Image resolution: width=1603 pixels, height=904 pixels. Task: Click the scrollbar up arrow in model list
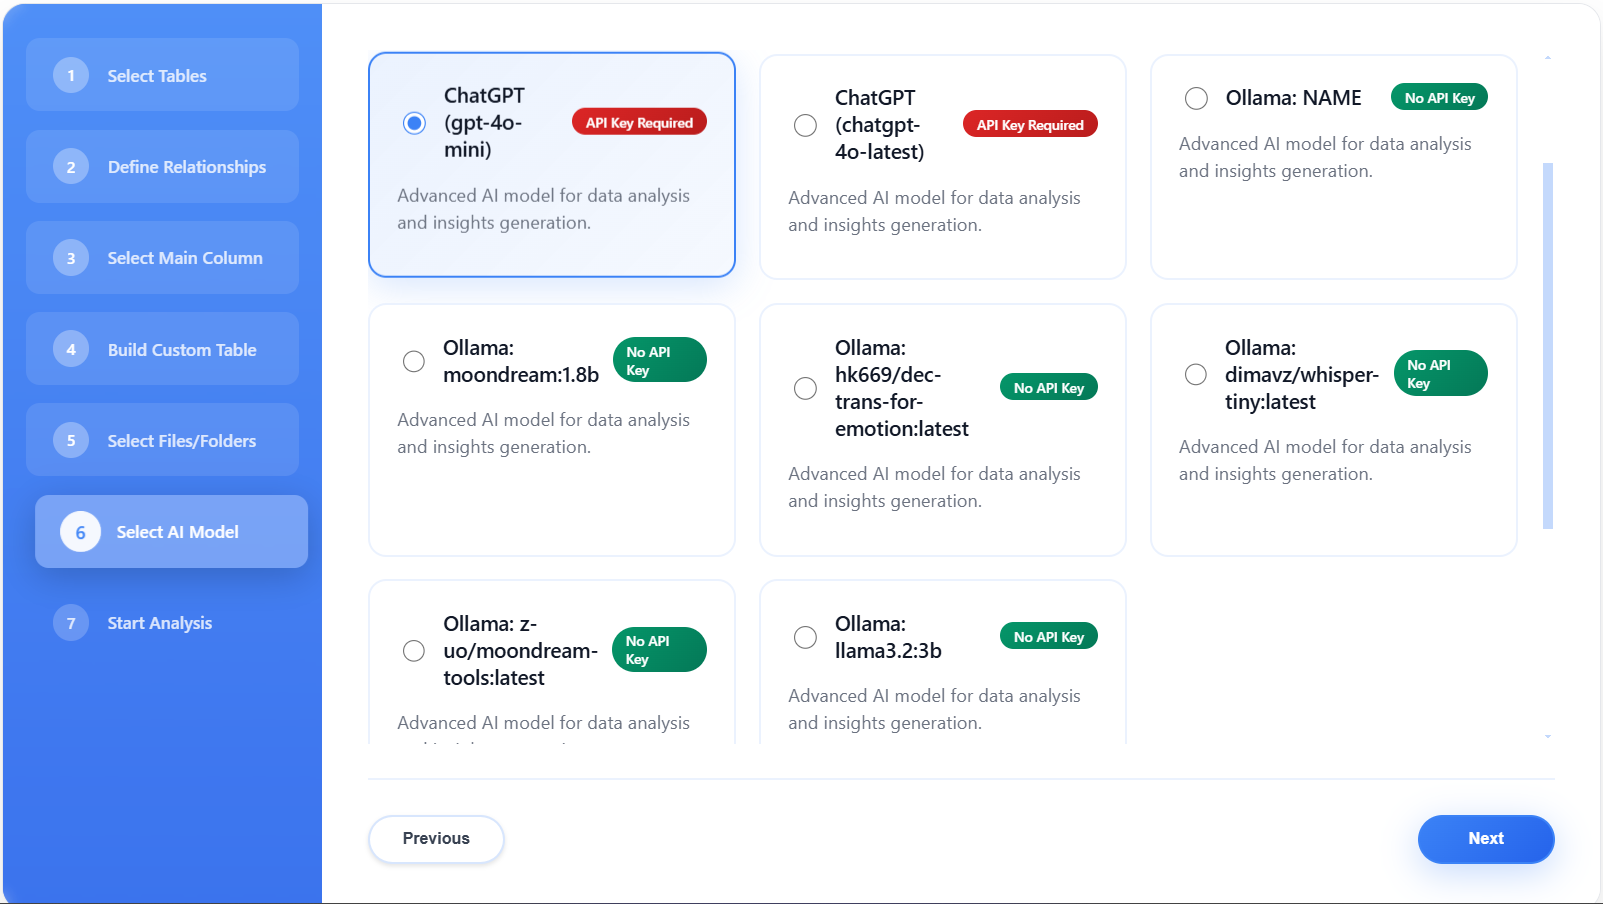1548,58
